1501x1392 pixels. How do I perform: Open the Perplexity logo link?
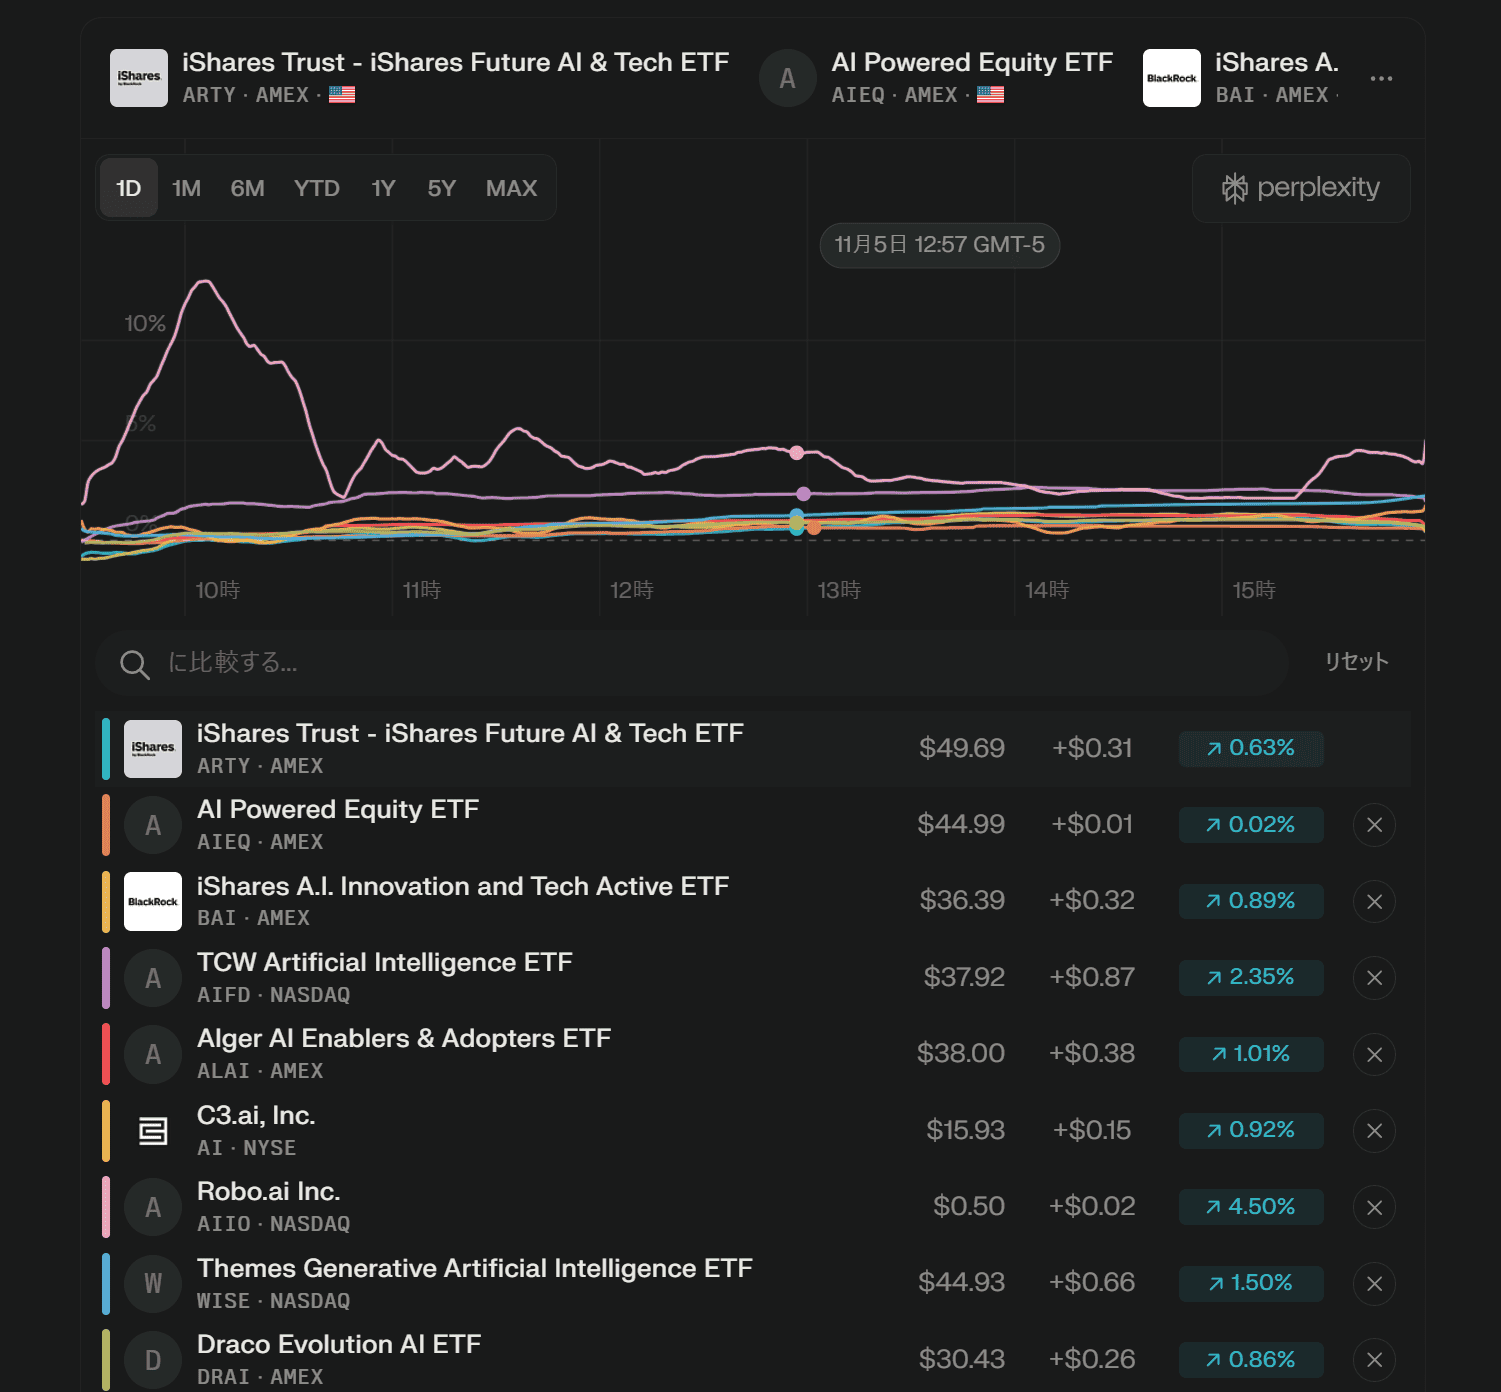[1301, 188]
